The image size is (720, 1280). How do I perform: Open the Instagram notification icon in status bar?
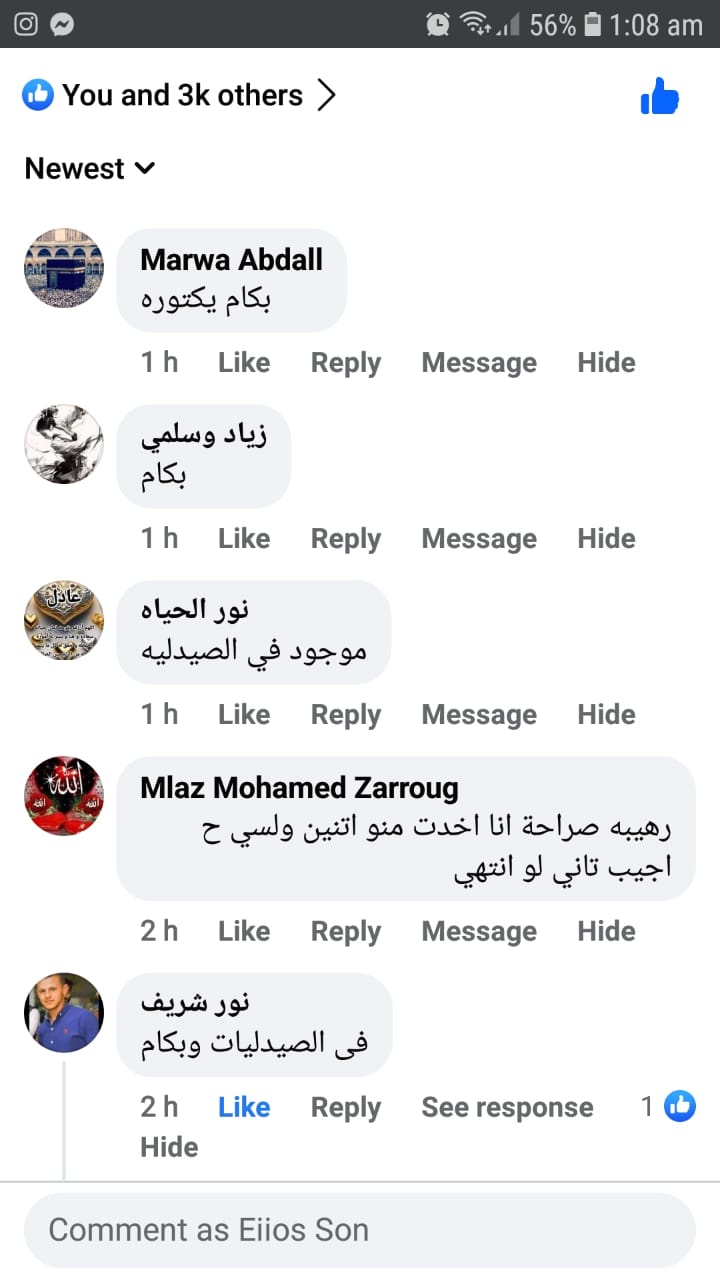26,24
